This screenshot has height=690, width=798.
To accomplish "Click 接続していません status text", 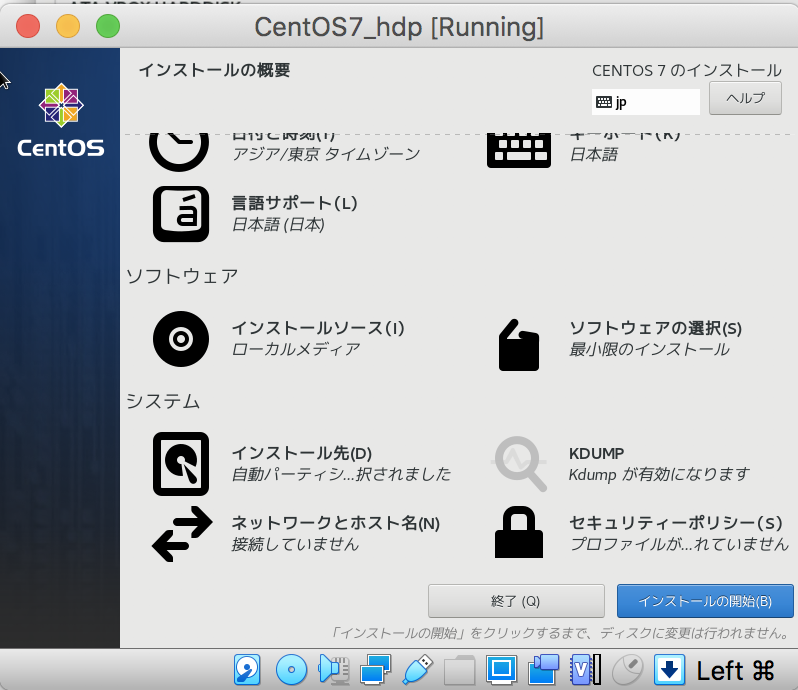I will pos(295,544).
